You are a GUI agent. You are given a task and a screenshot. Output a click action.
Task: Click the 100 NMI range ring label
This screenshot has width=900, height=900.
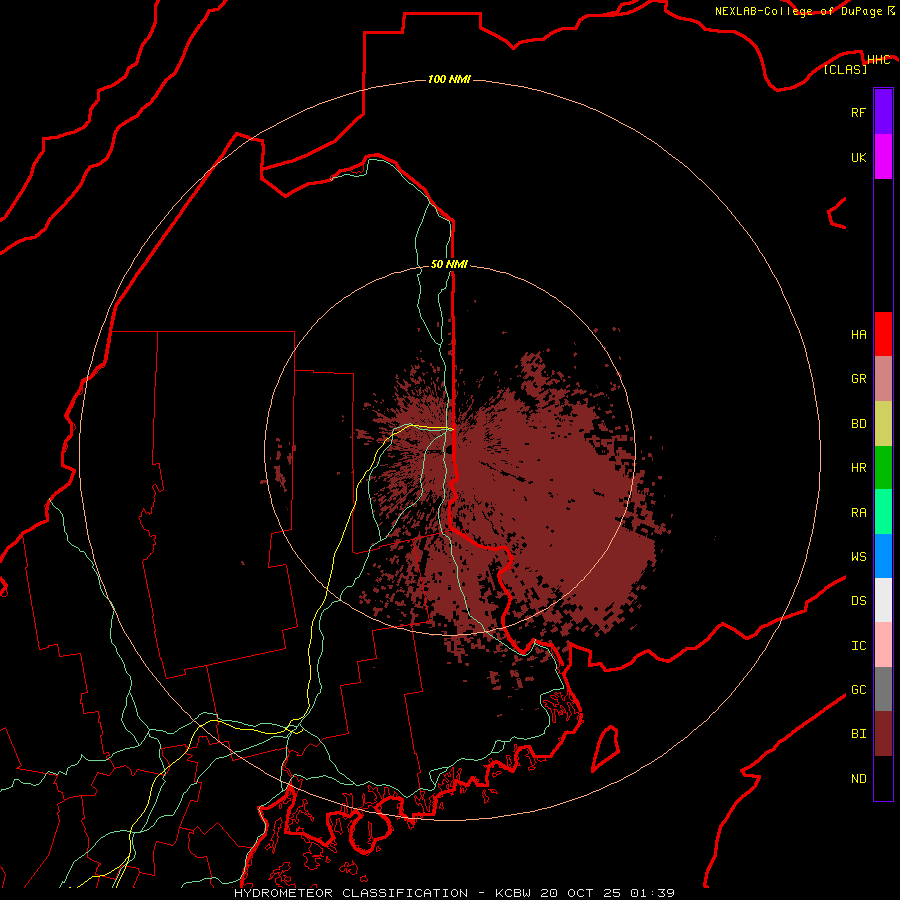click(449, 79)
